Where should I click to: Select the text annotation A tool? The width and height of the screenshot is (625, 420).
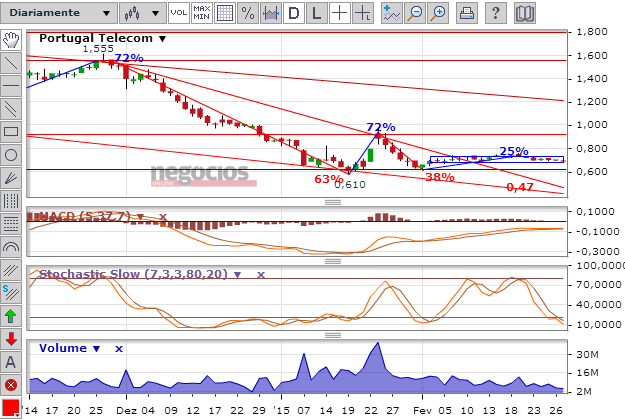coord(11,363)
